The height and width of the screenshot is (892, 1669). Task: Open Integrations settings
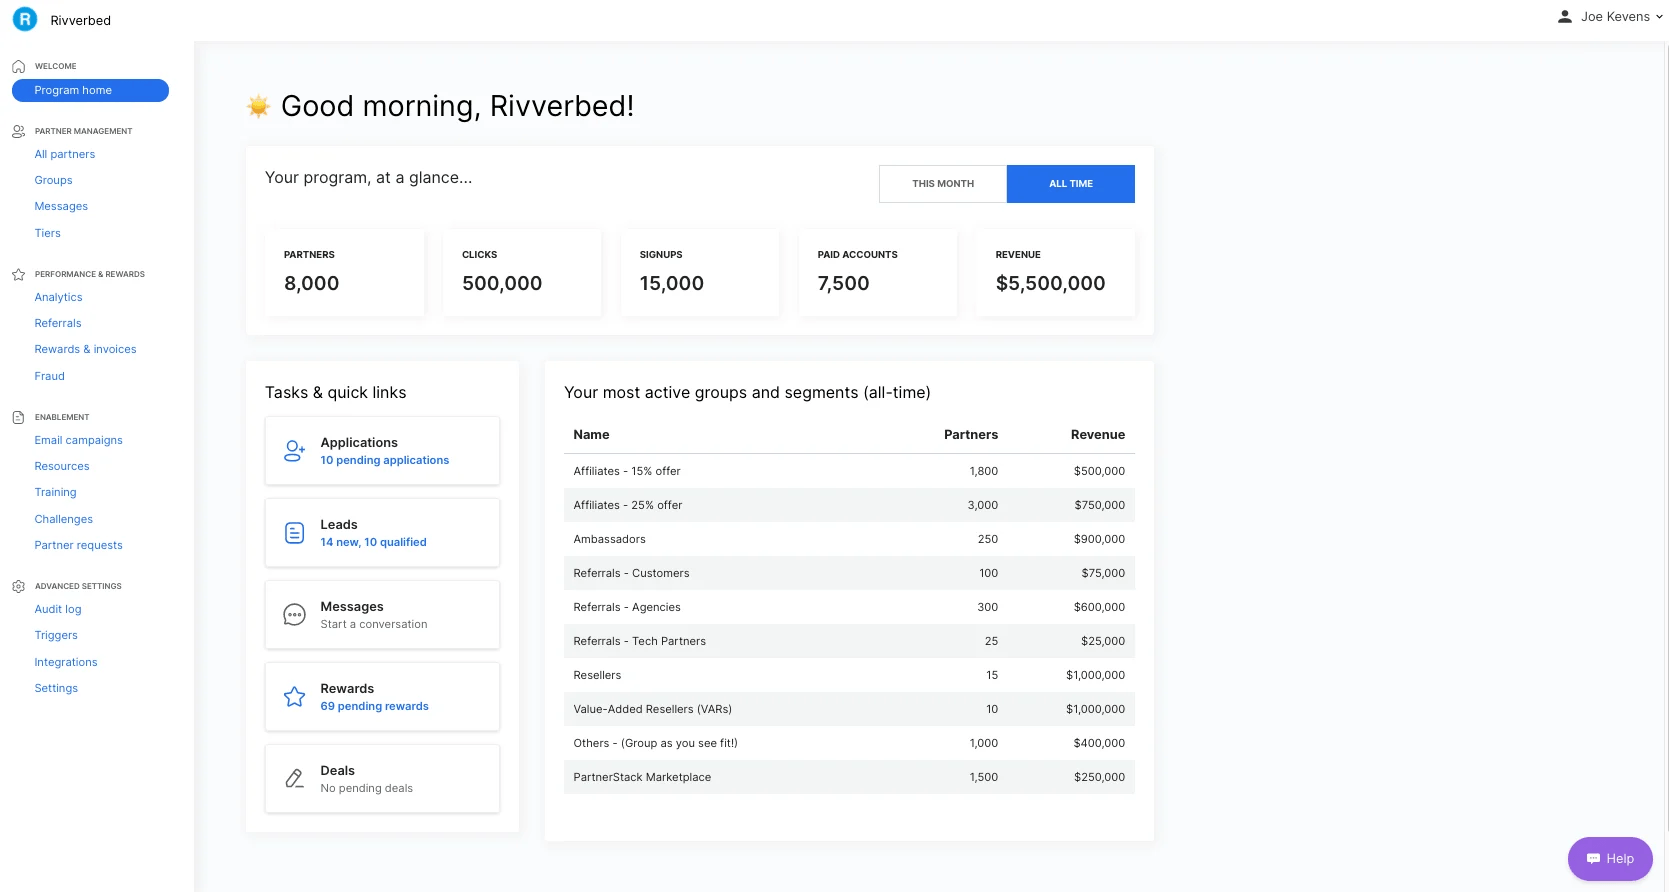coord(66,662)
